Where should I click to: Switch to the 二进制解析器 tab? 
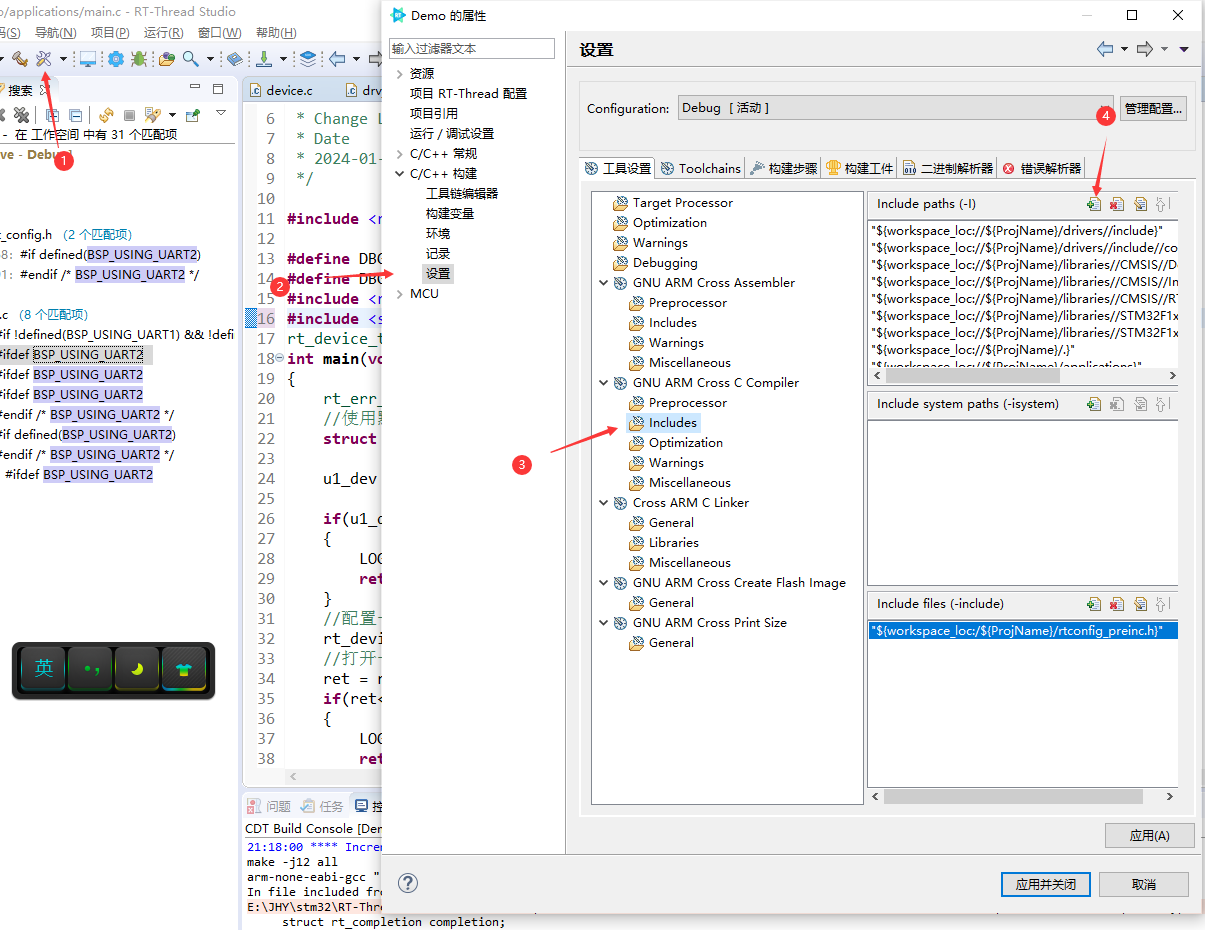(x=948, y=168)
